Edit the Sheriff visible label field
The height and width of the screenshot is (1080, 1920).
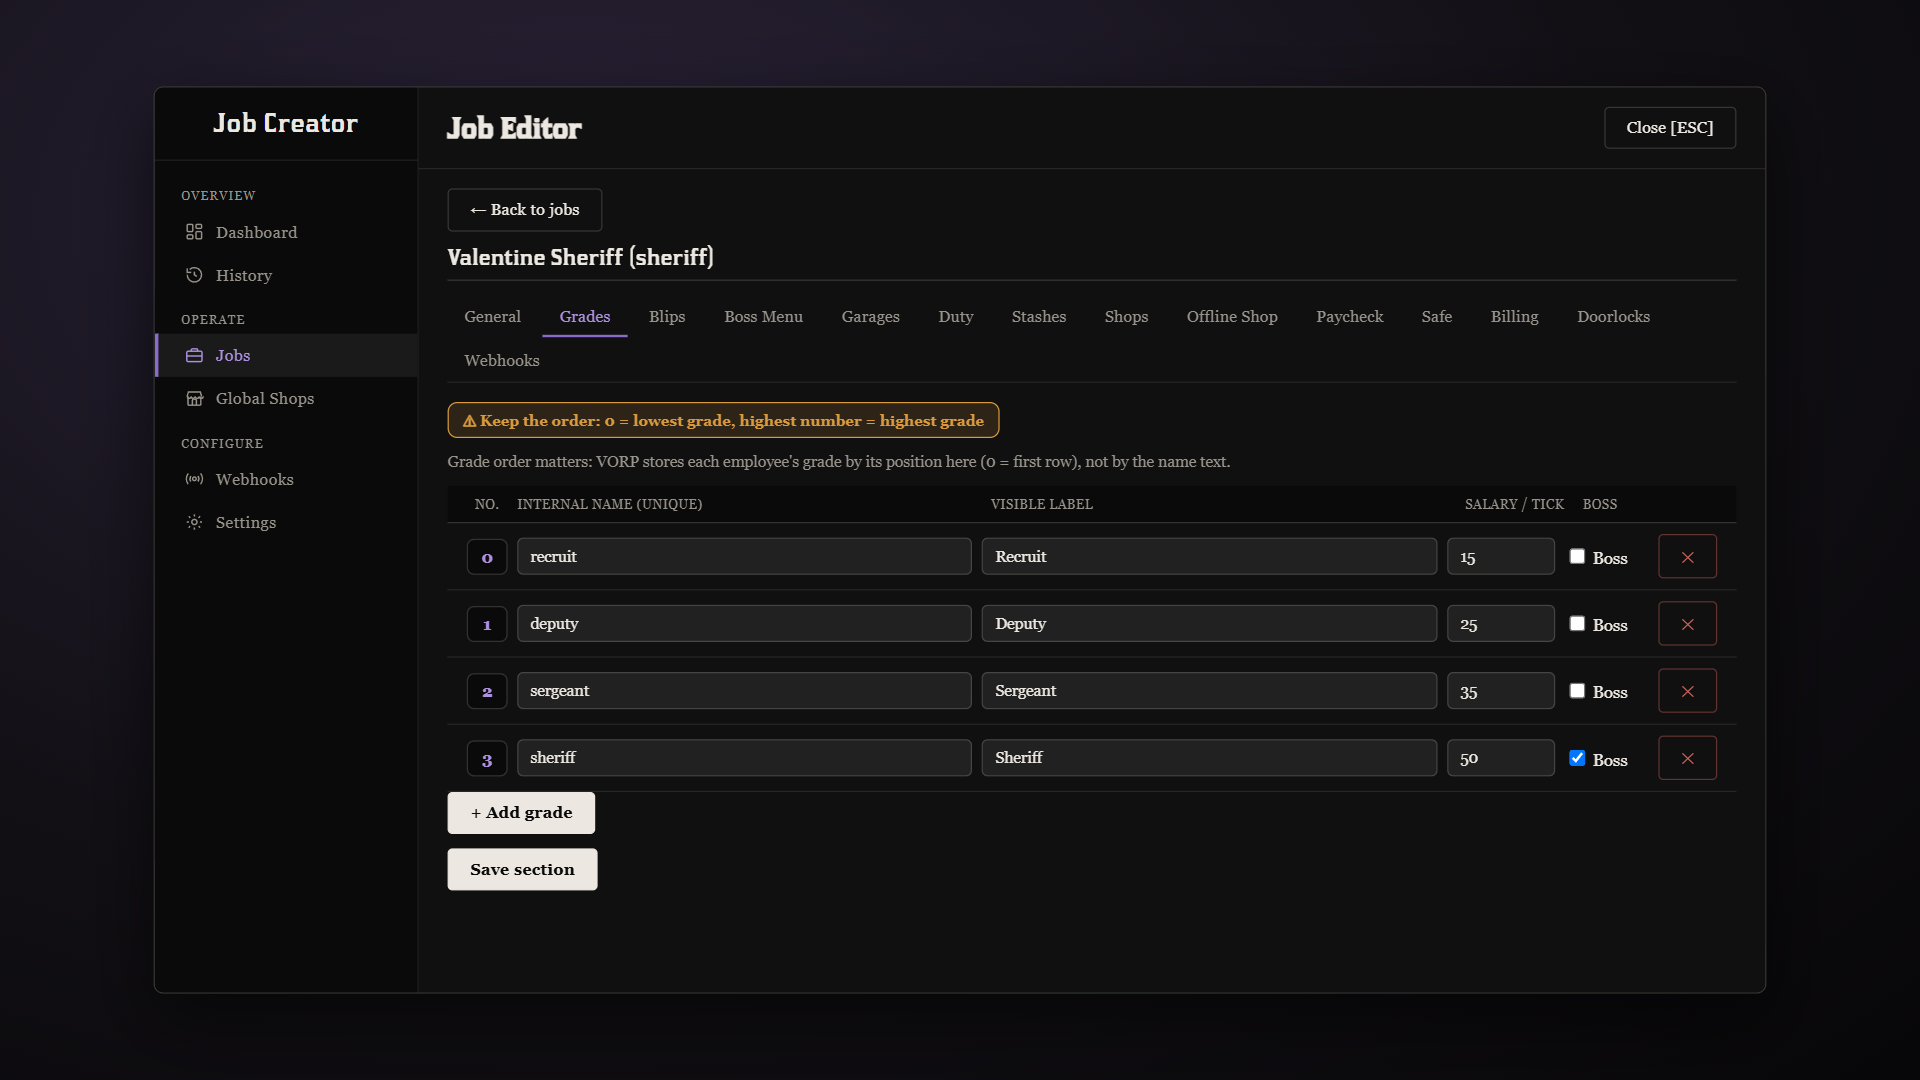[1209, 758]
